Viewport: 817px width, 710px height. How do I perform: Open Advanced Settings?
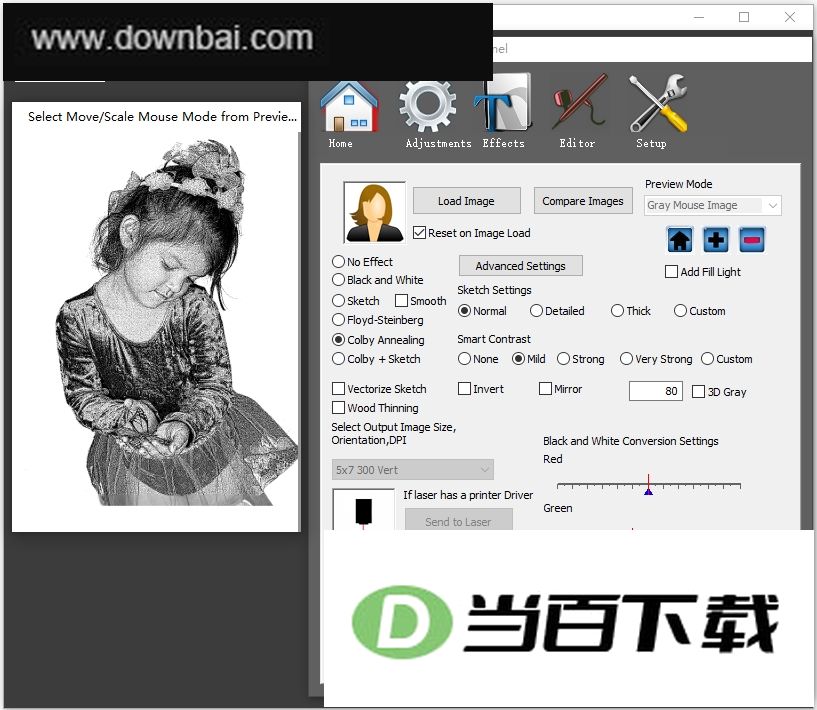(521, 266)
